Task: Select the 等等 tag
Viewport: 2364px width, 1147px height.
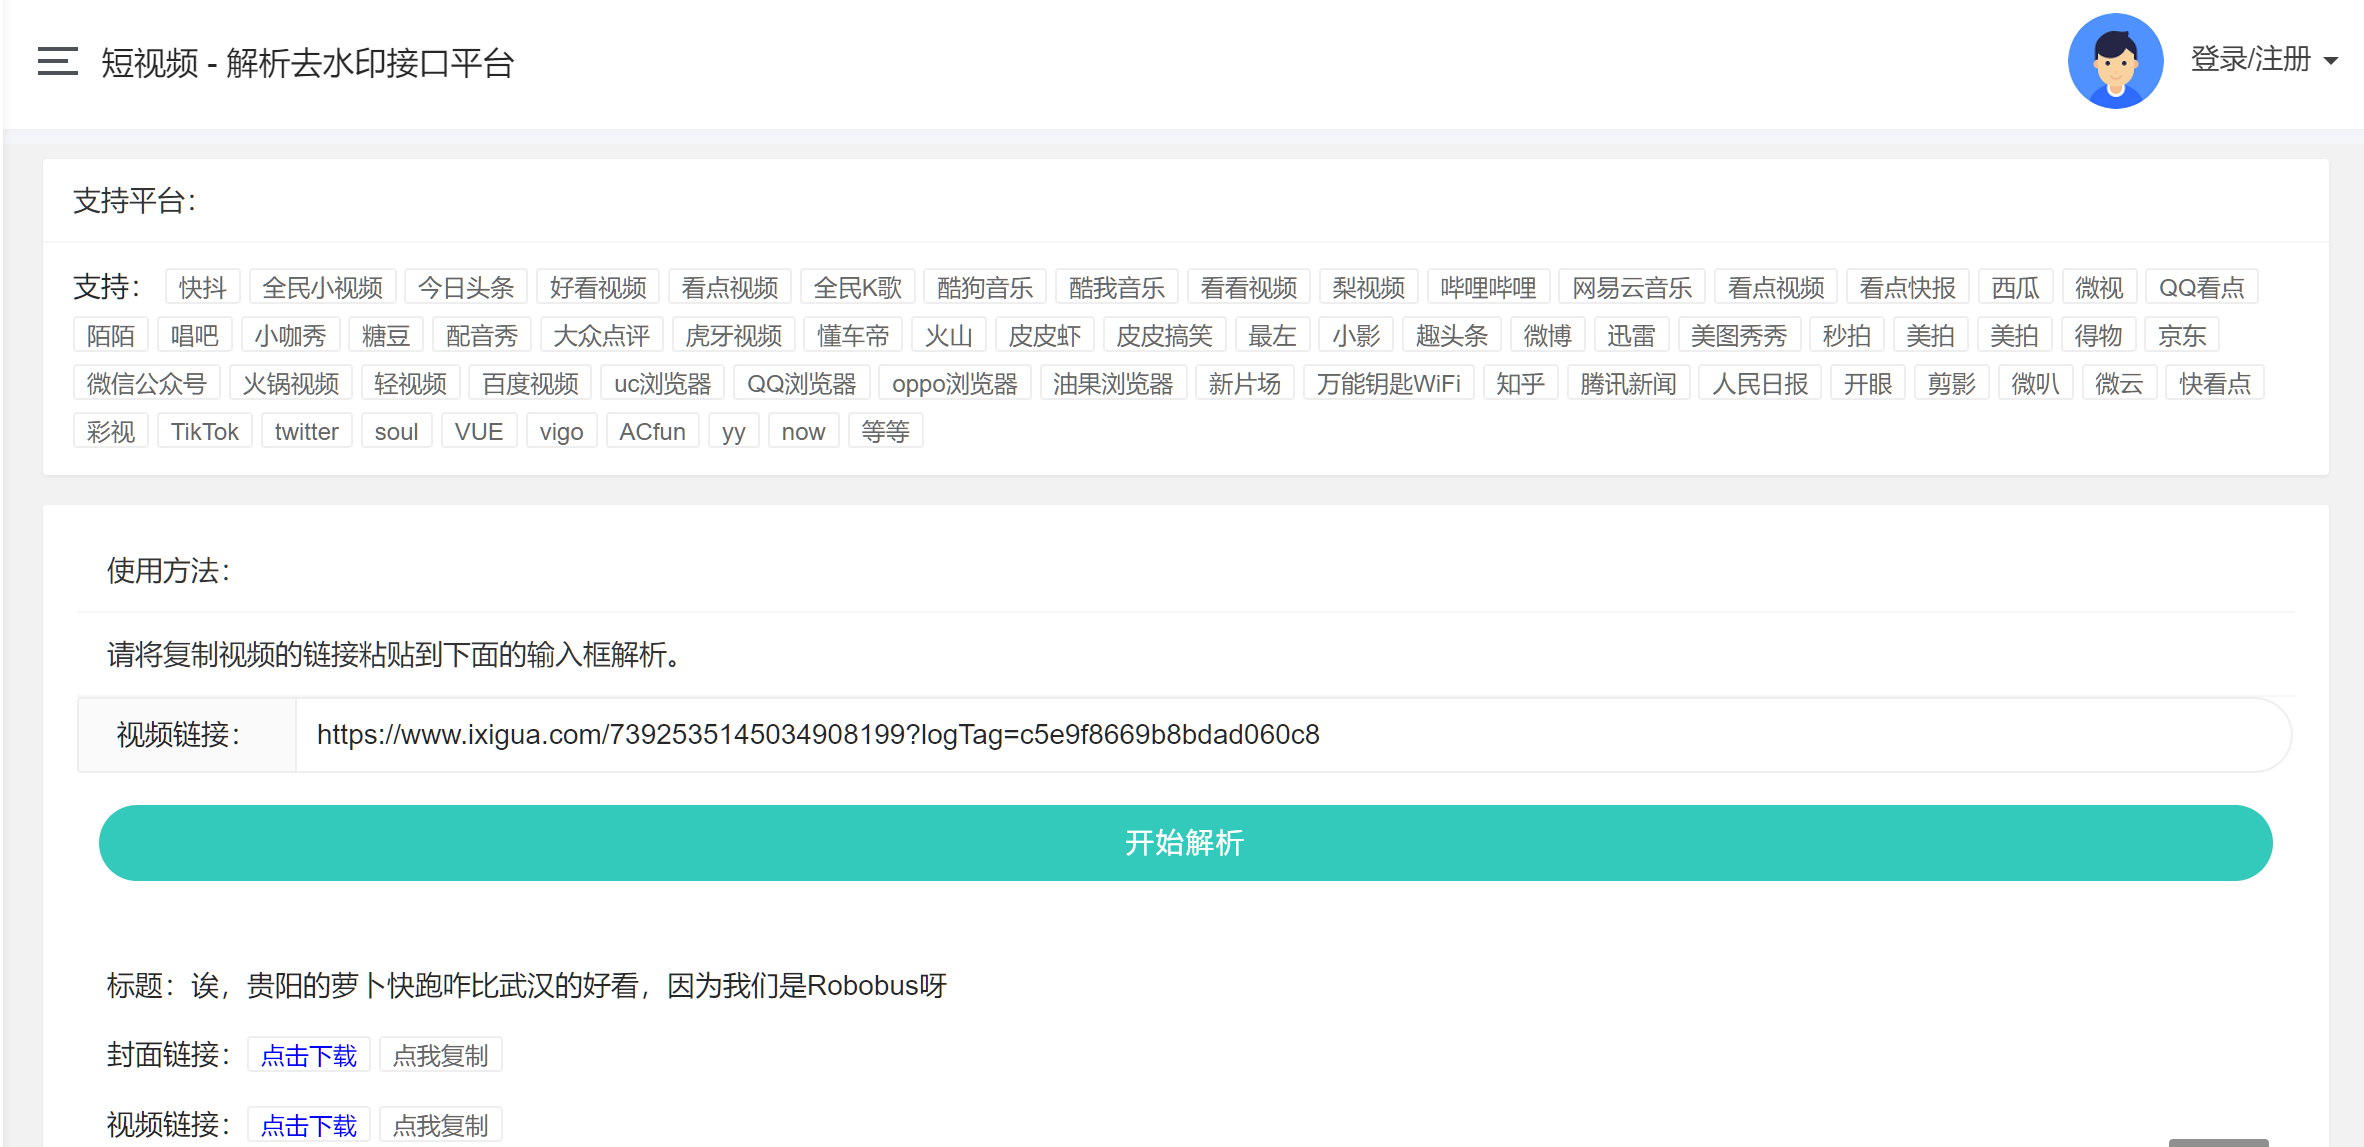Action: point(886,431)
